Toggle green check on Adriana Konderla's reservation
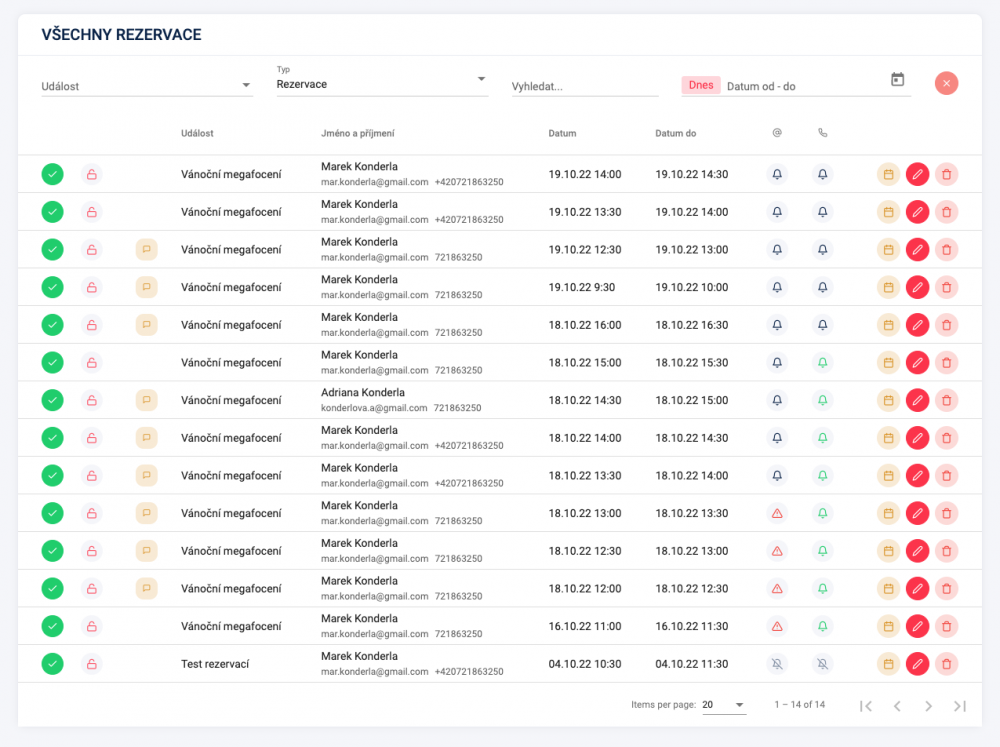Screen dimensions: 1000x747 tap(52, 400)
